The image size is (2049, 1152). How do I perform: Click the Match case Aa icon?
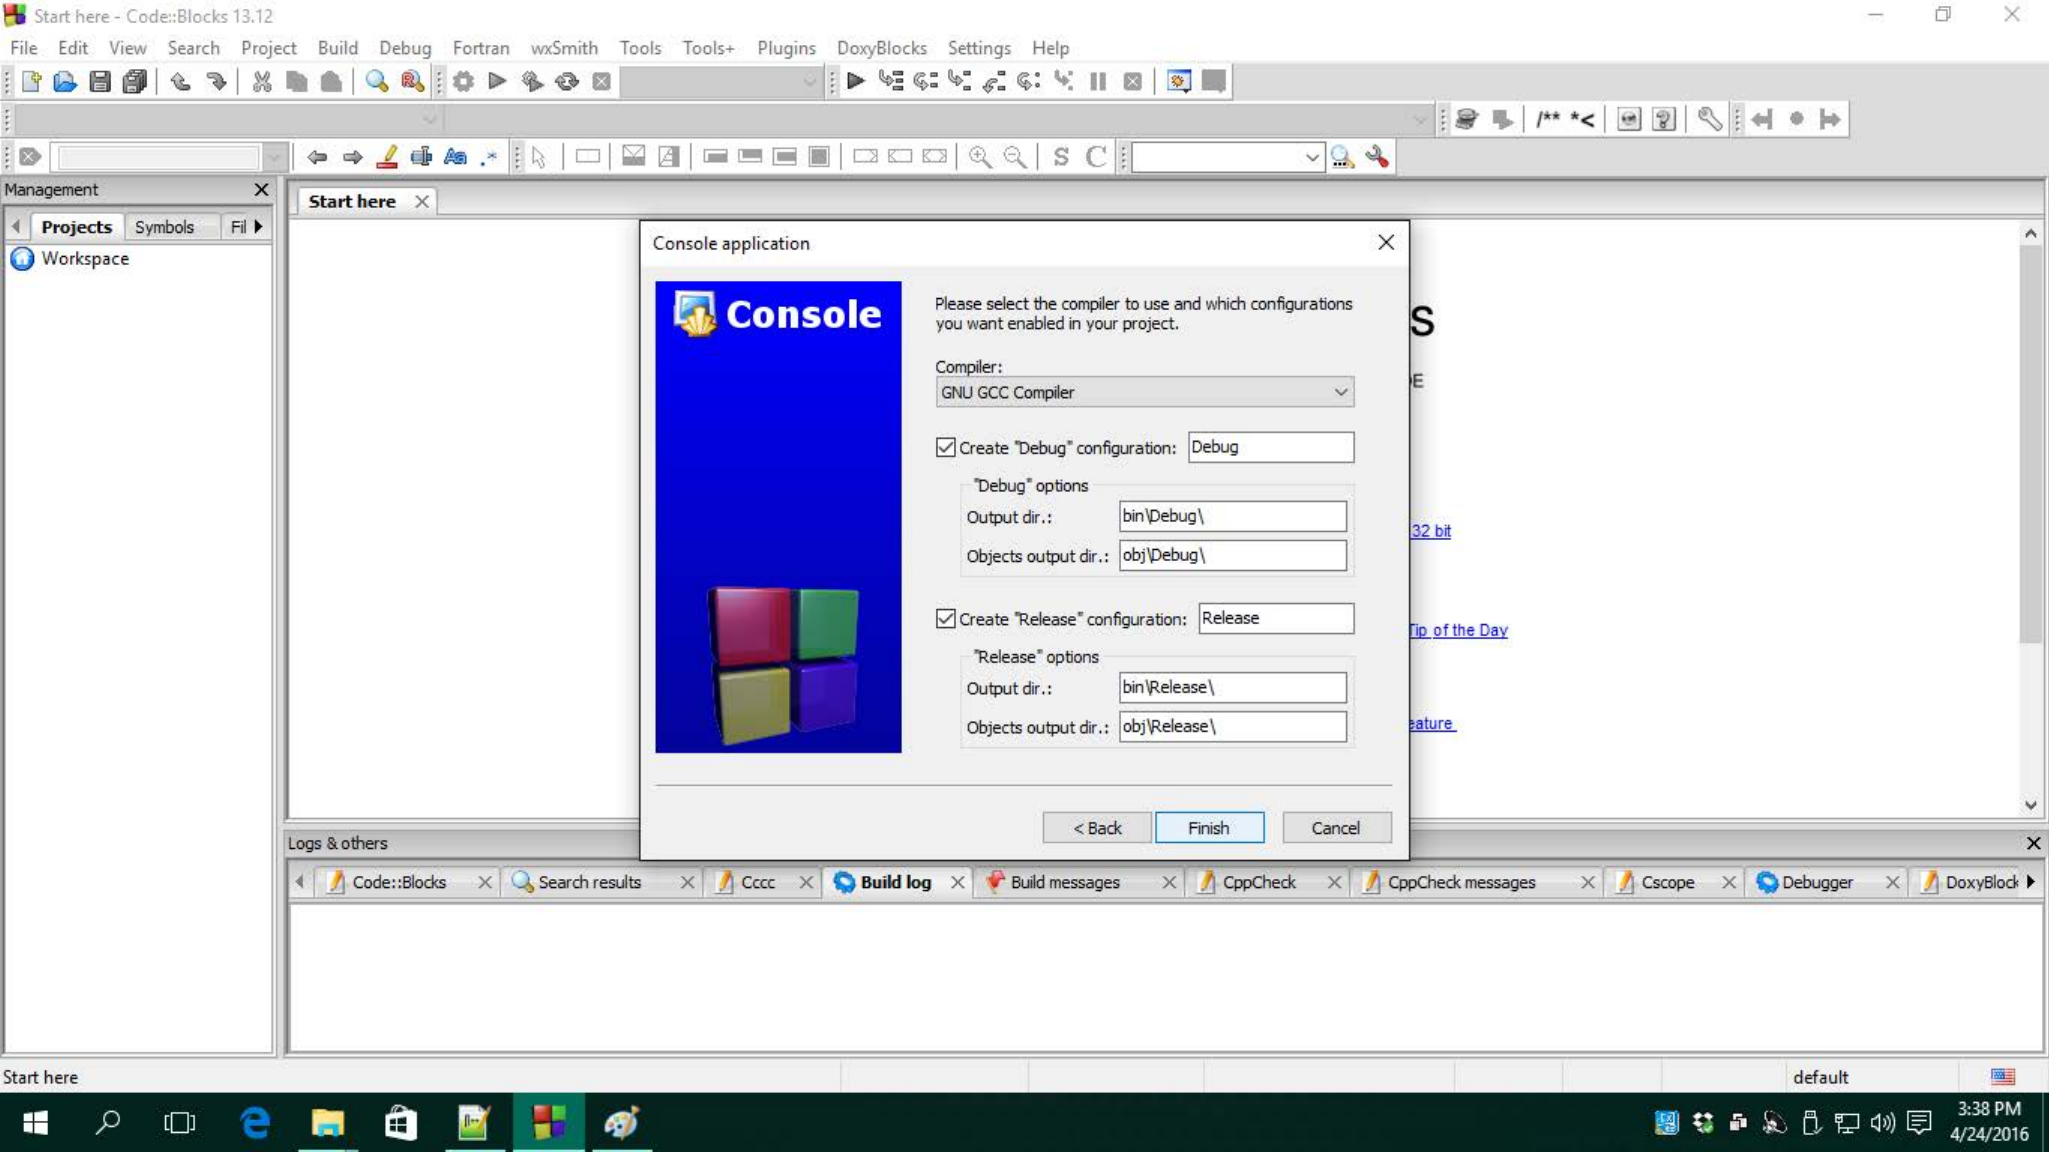455,157
